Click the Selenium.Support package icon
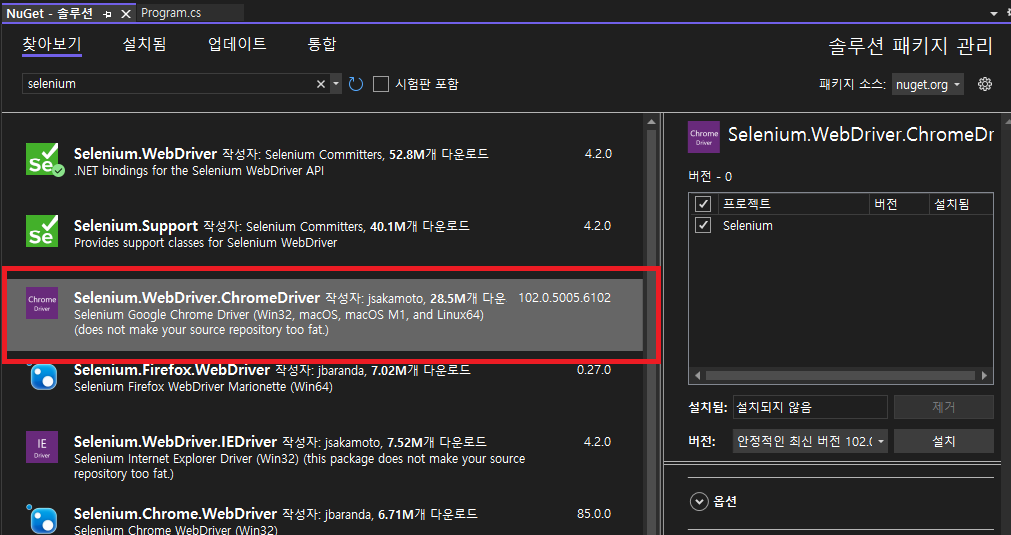The image size is (1011, 535). click(43, 231)
